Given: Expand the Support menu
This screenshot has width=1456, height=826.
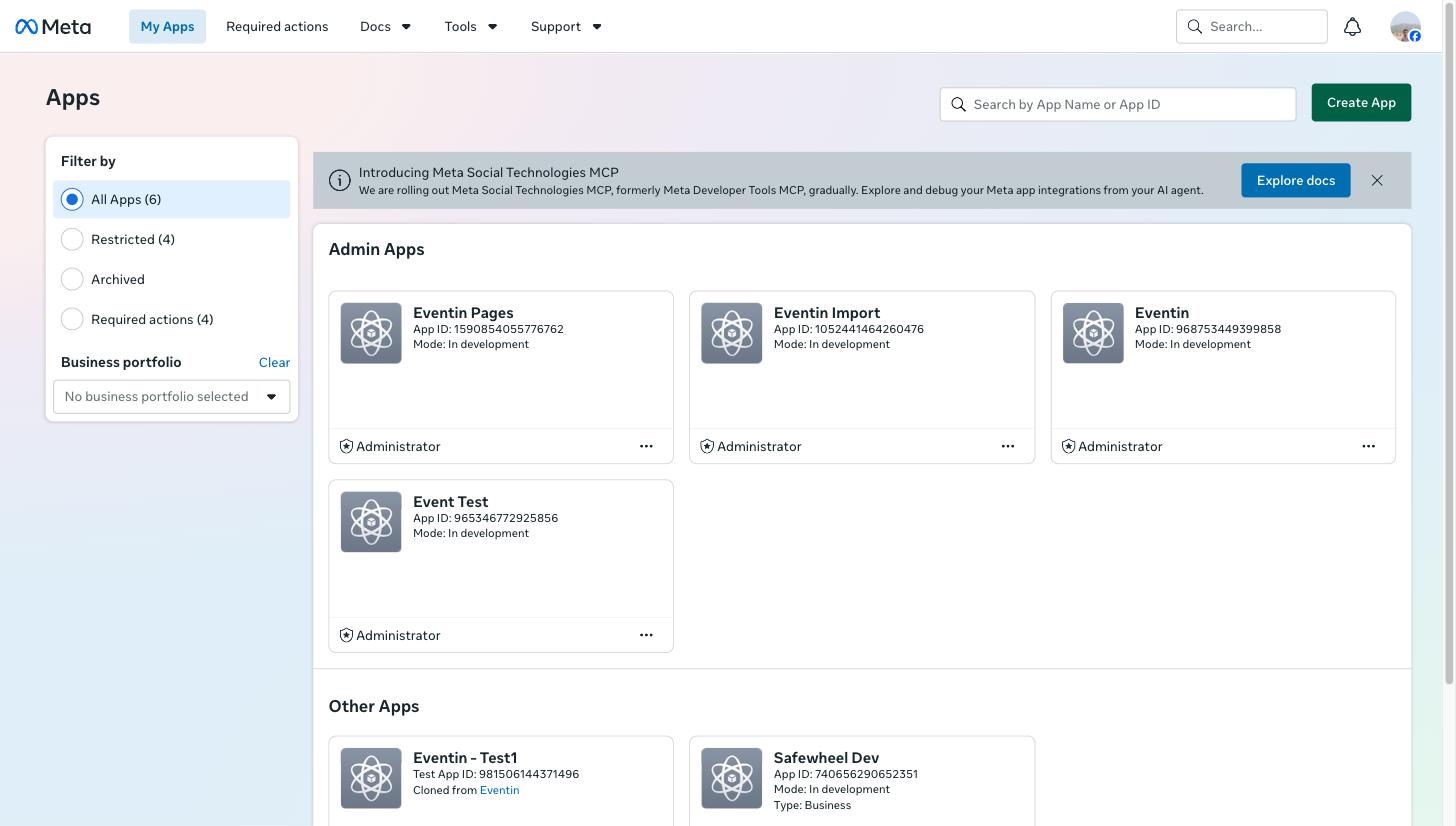Looking at the screenshot, I should [x=567, y=27].
